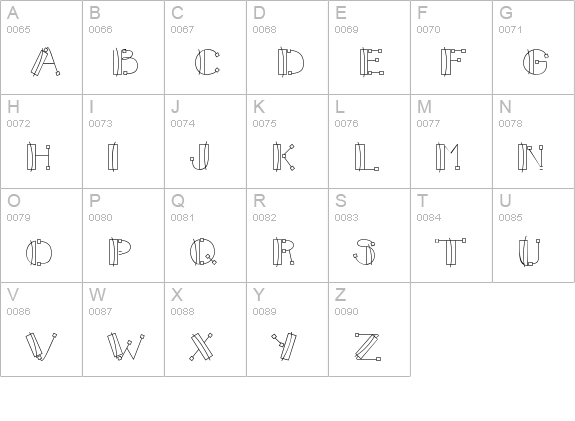Viewport: 575px width, 421px height.
Task: Select the glyph cell for letter A
Action: click(41, 47)
